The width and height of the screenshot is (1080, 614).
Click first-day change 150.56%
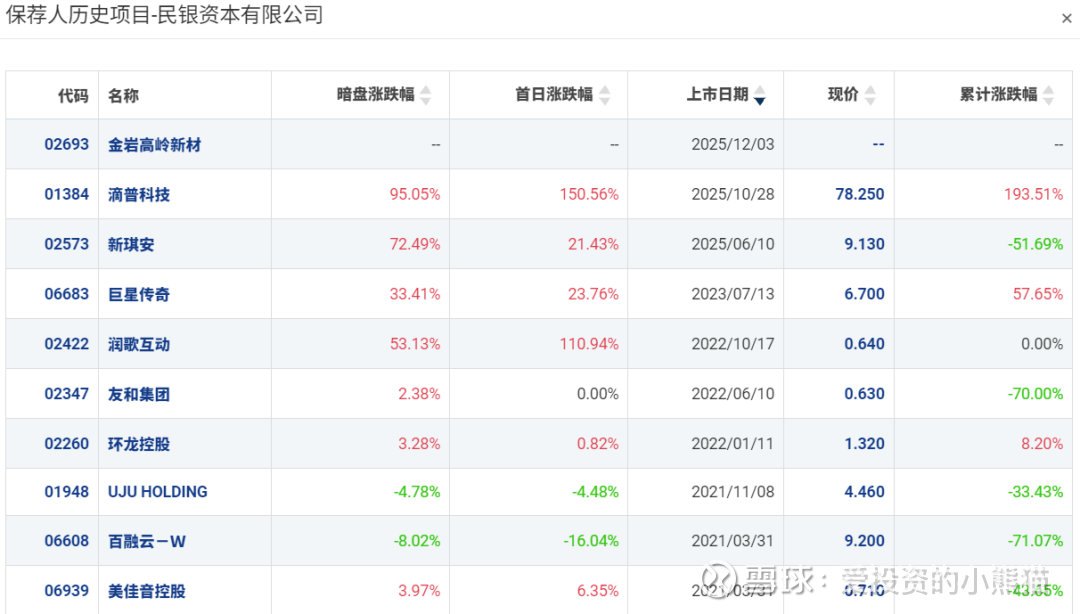point(589,194)
